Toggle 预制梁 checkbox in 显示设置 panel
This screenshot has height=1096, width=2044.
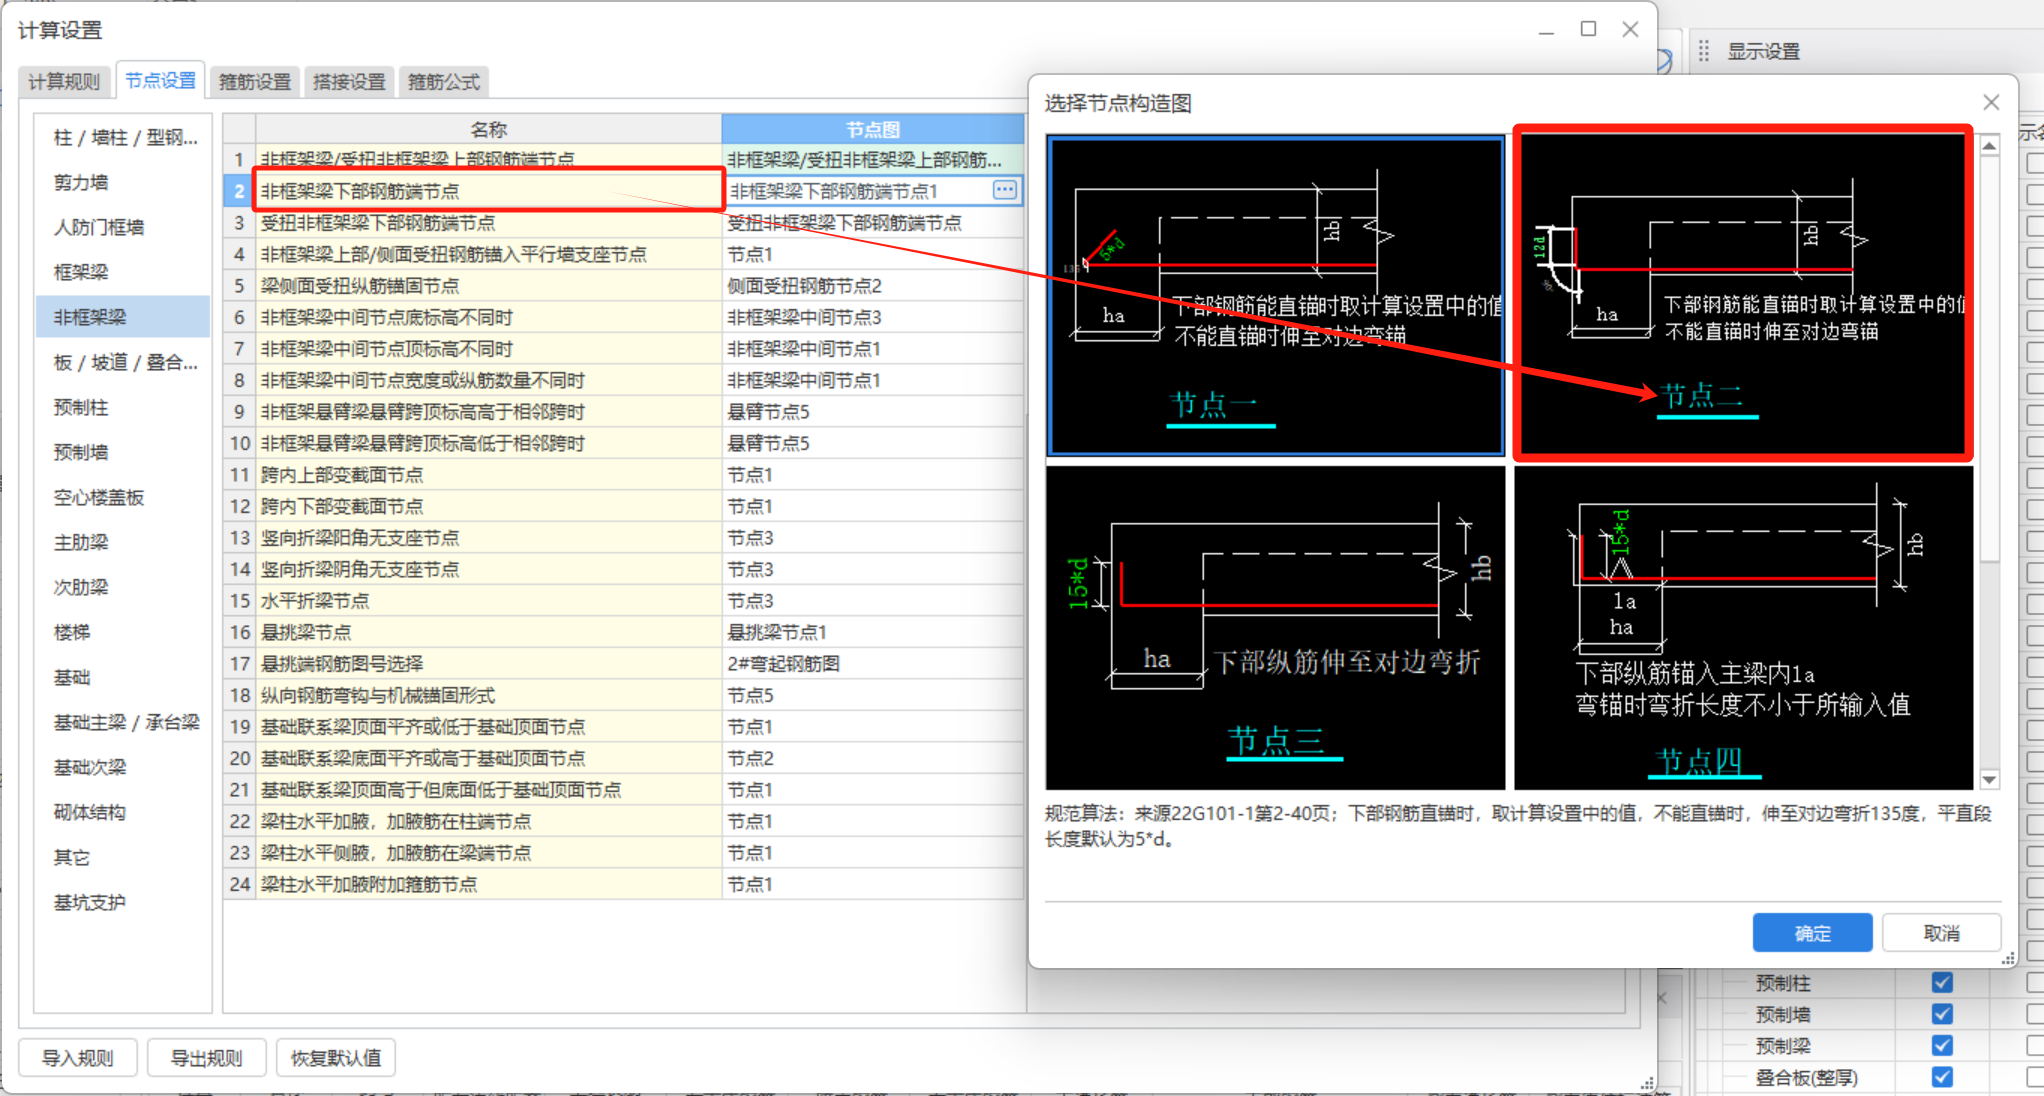pyautogui.click(x=1942, y=1046)
